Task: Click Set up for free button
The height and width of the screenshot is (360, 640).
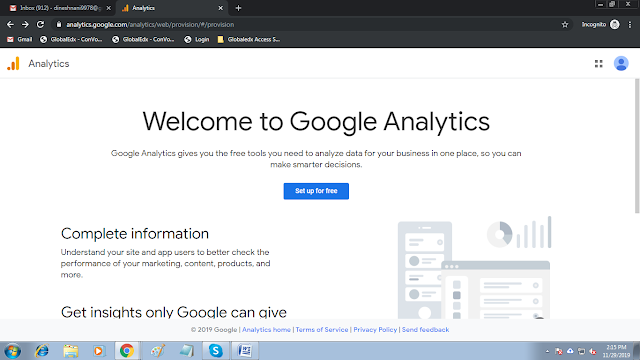Action: tap(316, 191)
